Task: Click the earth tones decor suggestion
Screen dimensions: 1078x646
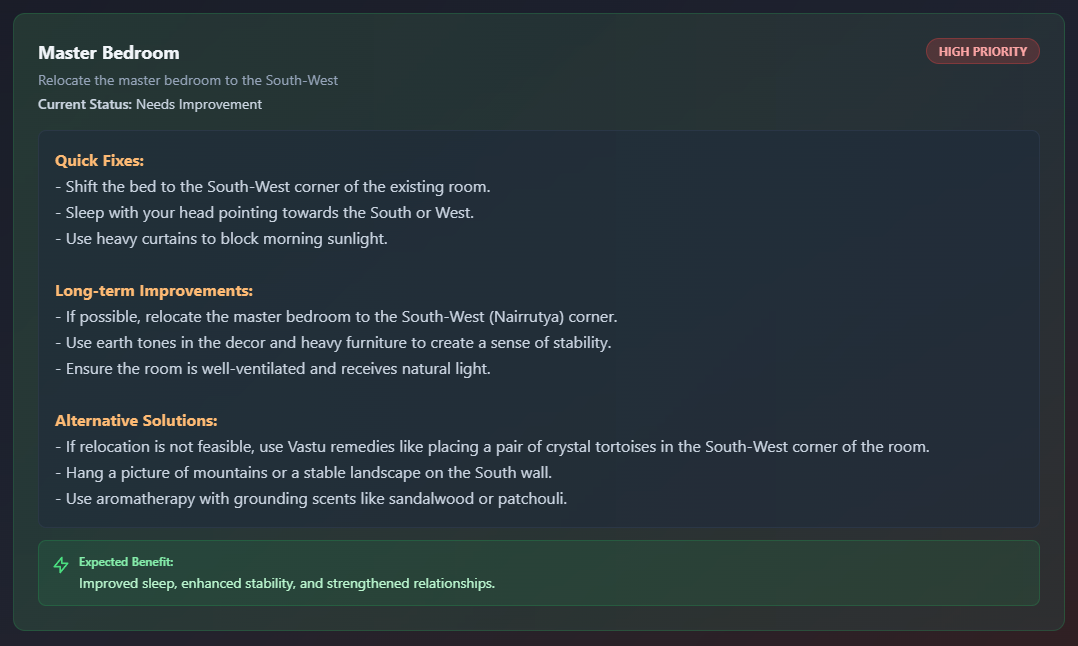Action: (x=333, y=343)
